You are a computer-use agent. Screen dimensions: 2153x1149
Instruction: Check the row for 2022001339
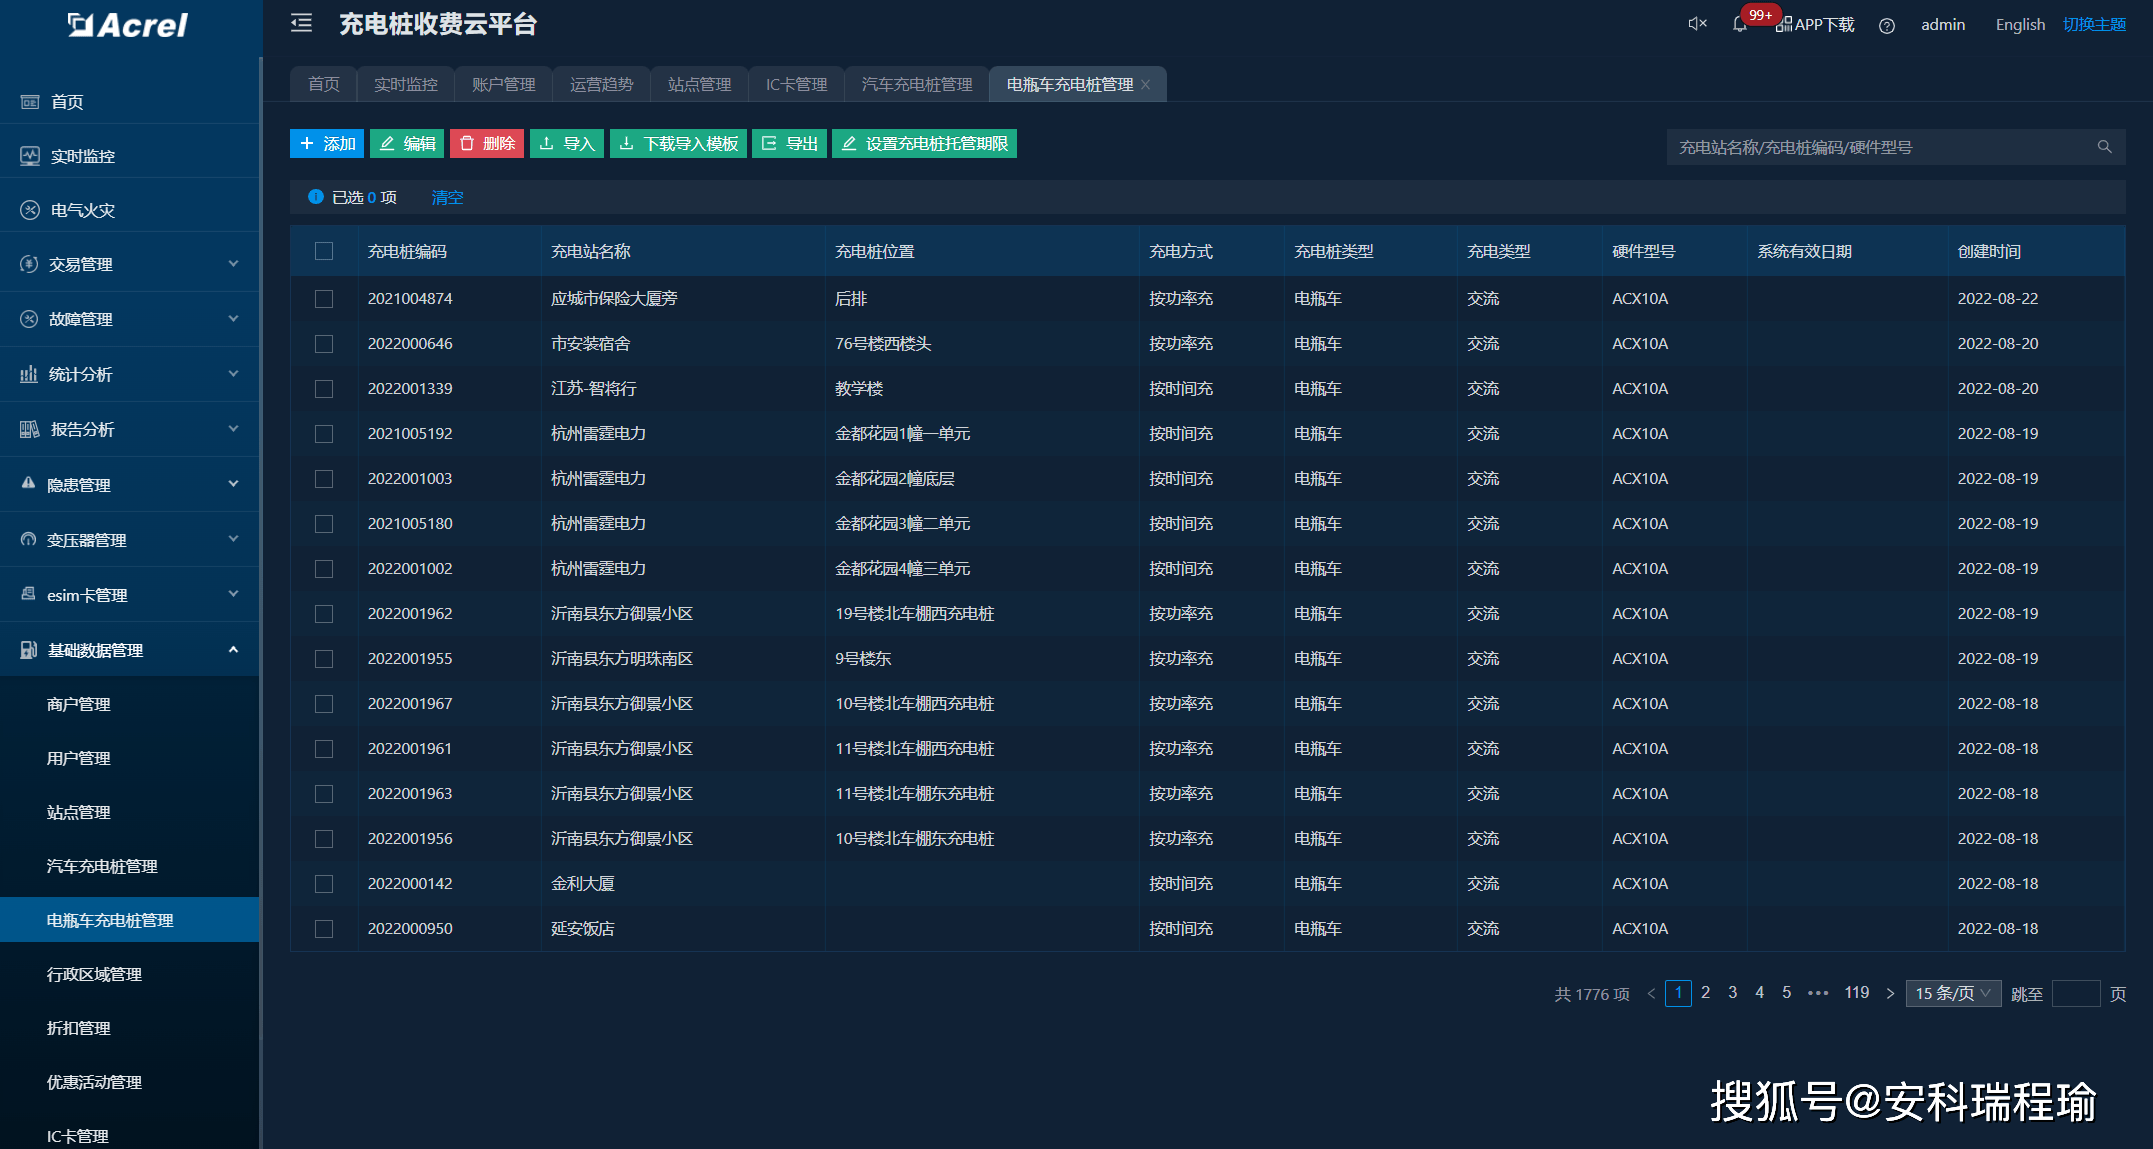(x=324, y=389)
